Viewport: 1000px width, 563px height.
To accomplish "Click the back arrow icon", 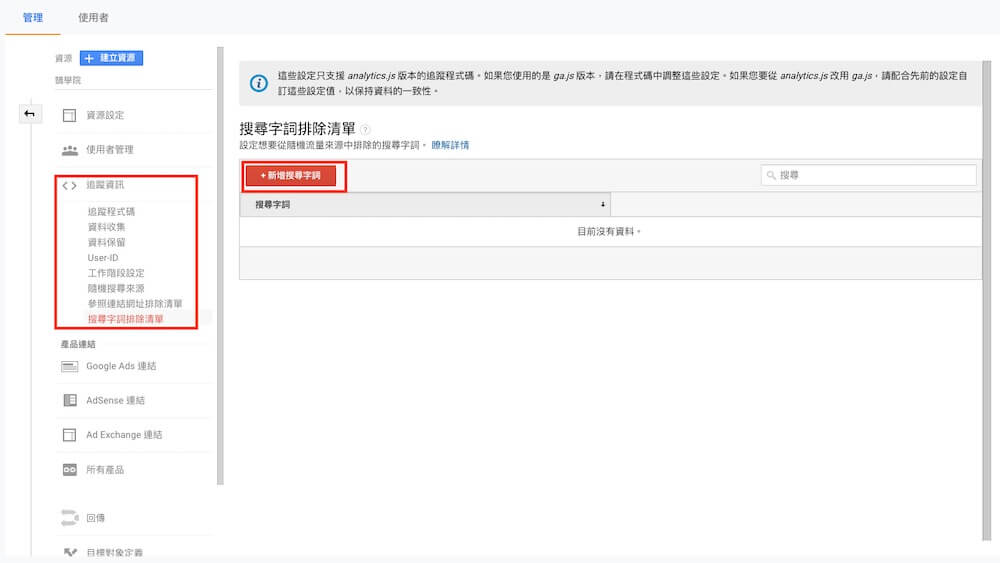I will point(29,113).
